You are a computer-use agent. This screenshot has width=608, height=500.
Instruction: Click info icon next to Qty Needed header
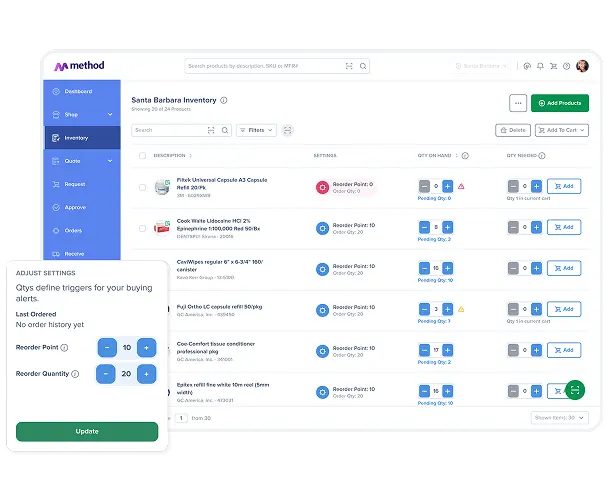click(542, 156)
